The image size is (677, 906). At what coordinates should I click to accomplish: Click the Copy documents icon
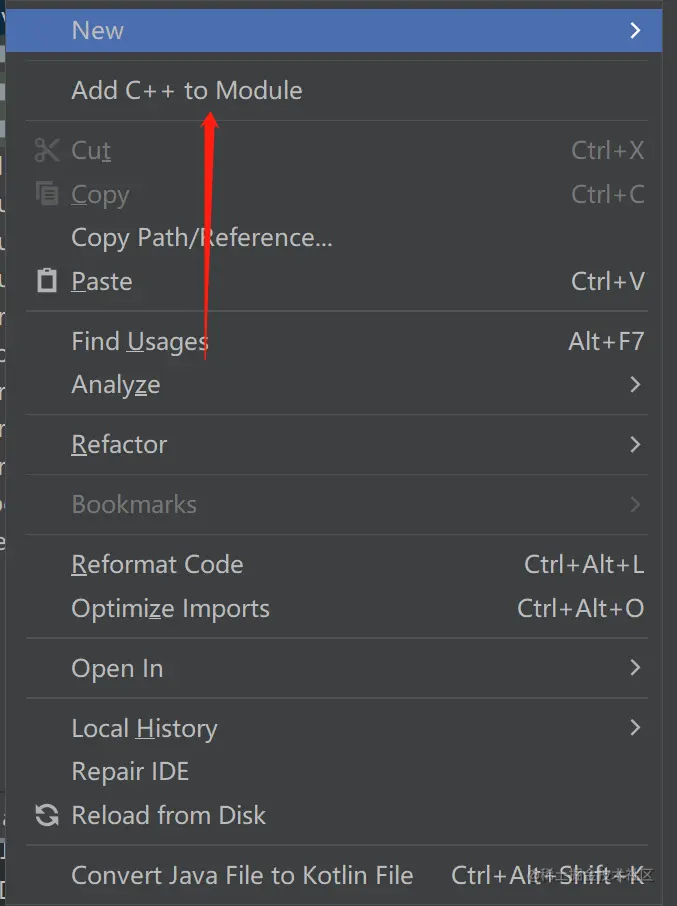point(47,194)
